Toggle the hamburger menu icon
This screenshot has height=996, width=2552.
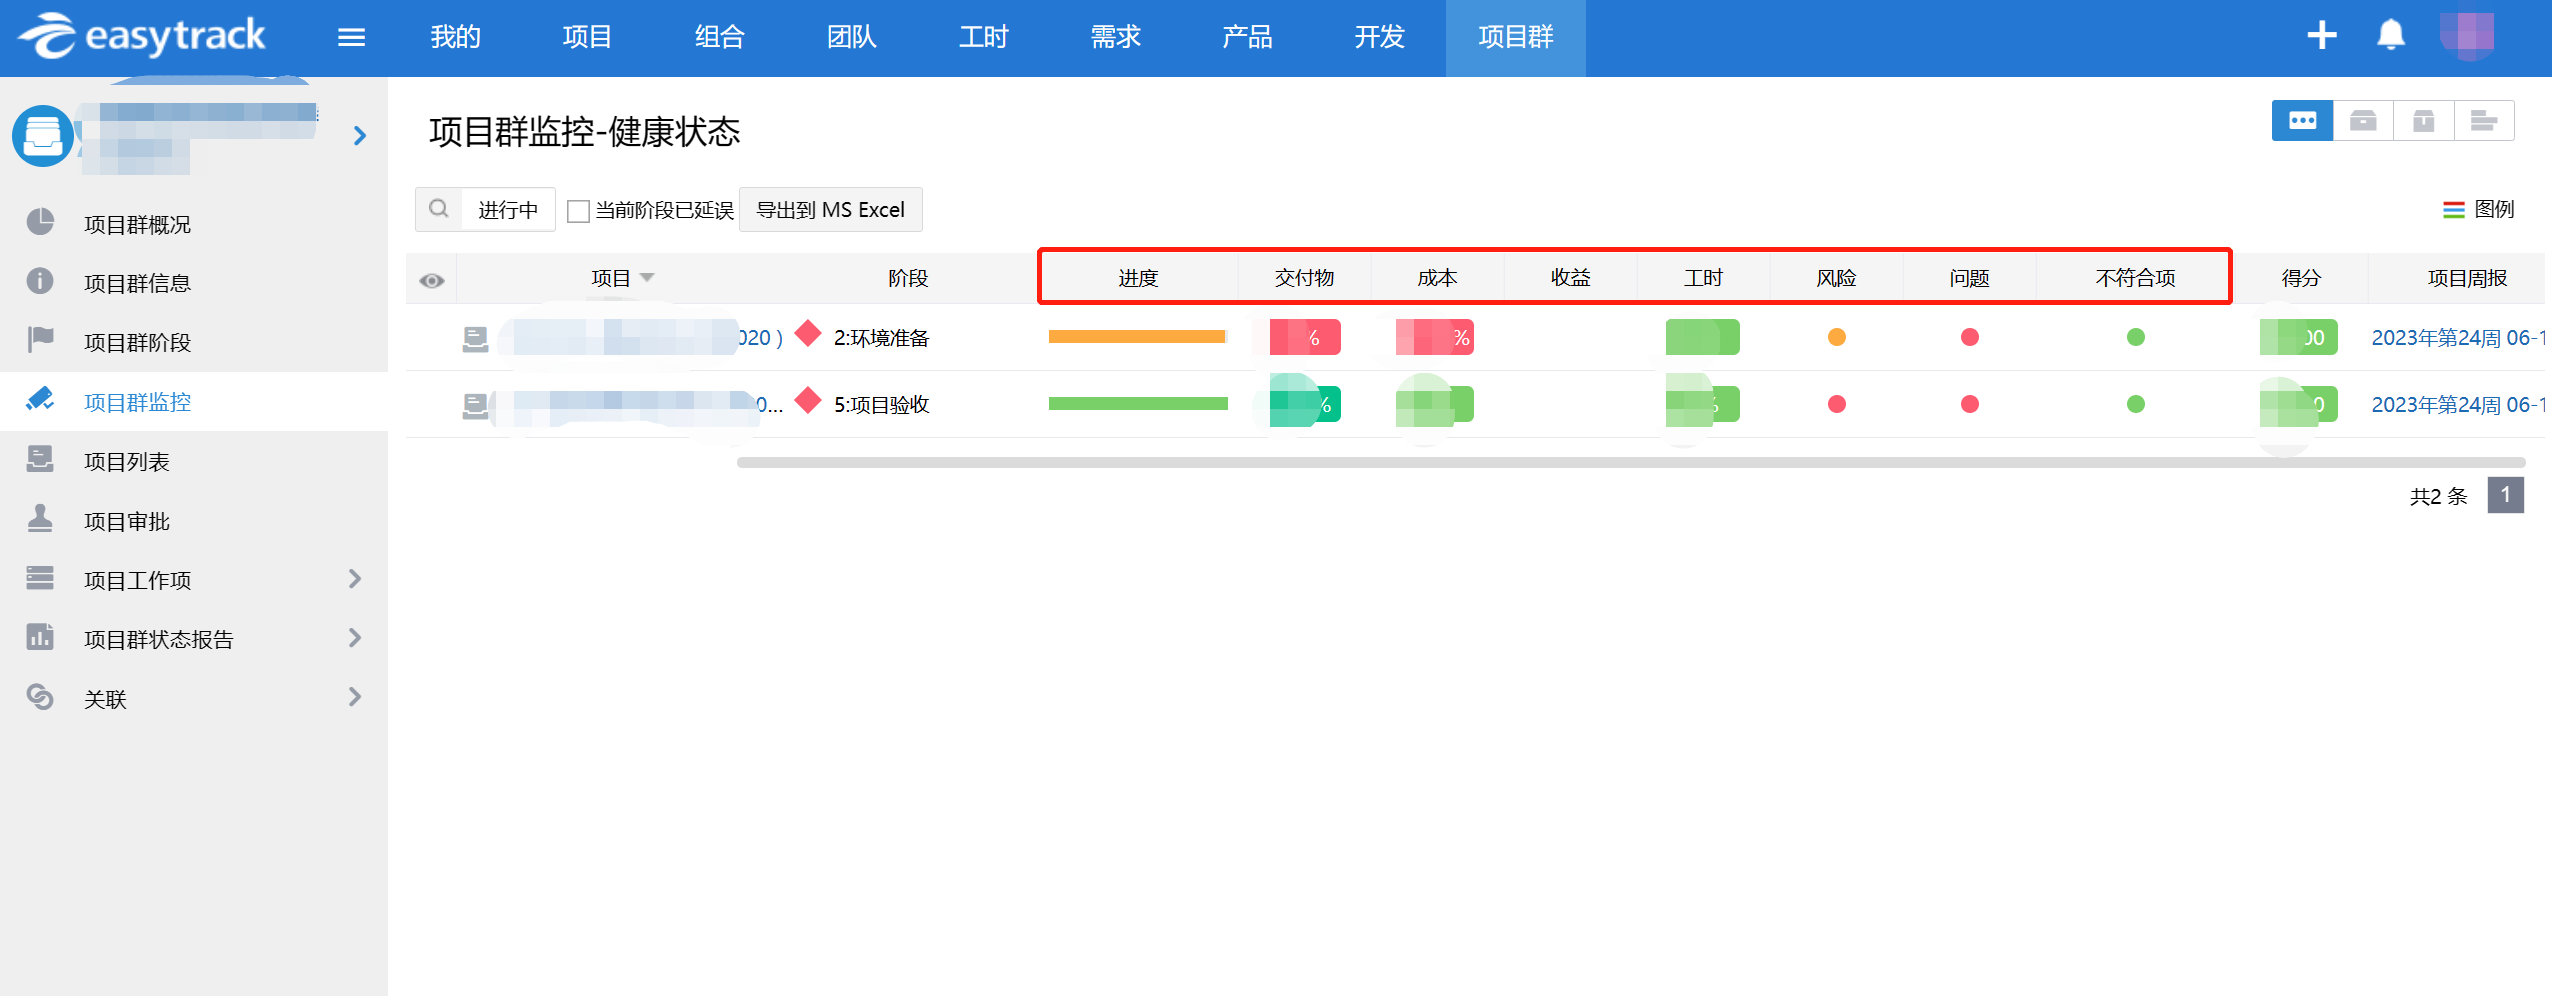351,37
